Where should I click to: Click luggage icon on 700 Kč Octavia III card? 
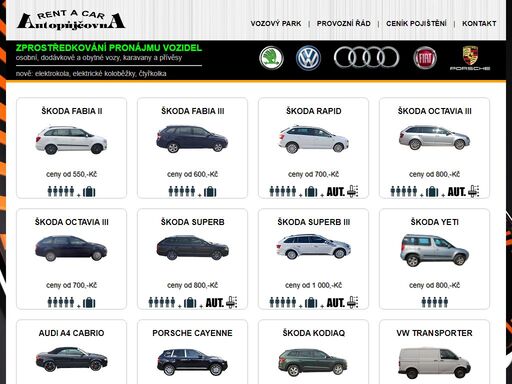coord(89,303)
